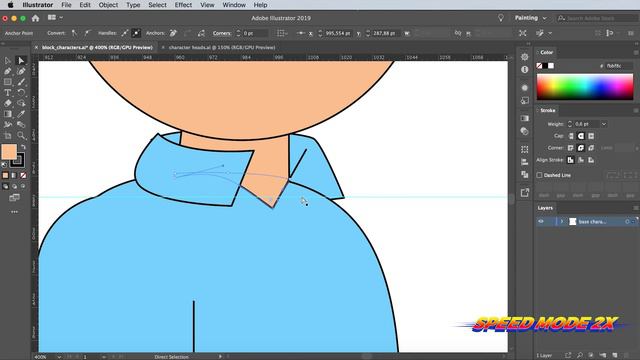Toggle visibility of base chara layer

coord(541,221)
